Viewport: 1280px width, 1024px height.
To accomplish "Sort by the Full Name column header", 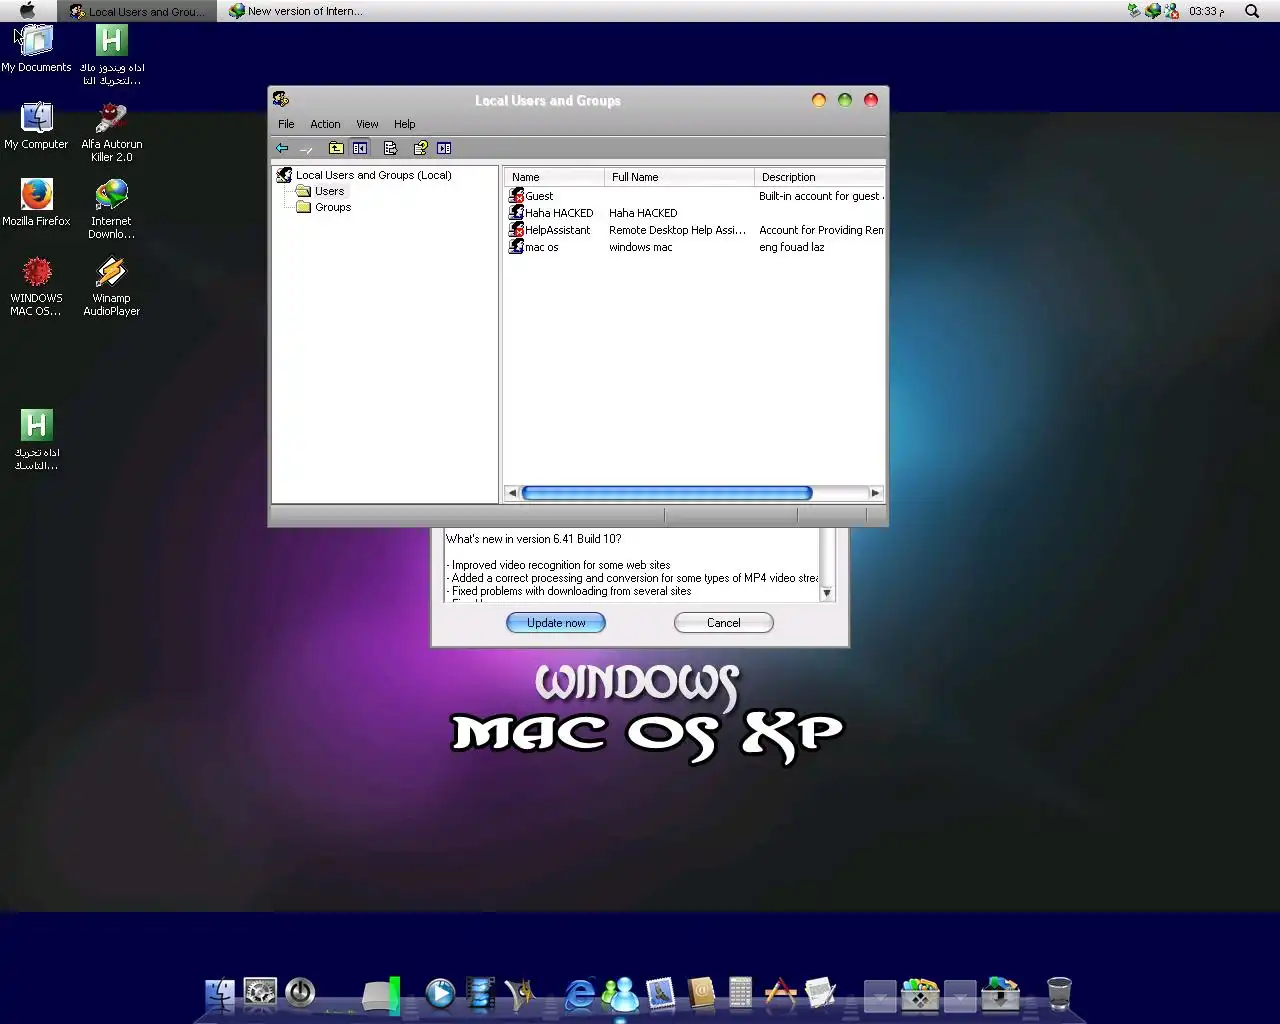I will click(679, 177).
